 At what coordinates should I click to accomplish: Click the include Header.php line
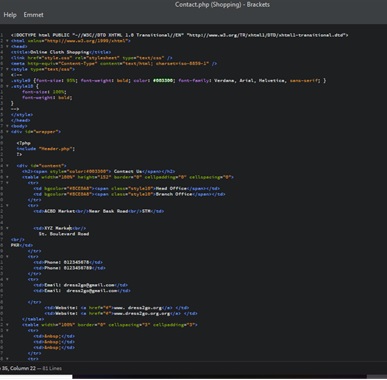(x=46, y=149)
